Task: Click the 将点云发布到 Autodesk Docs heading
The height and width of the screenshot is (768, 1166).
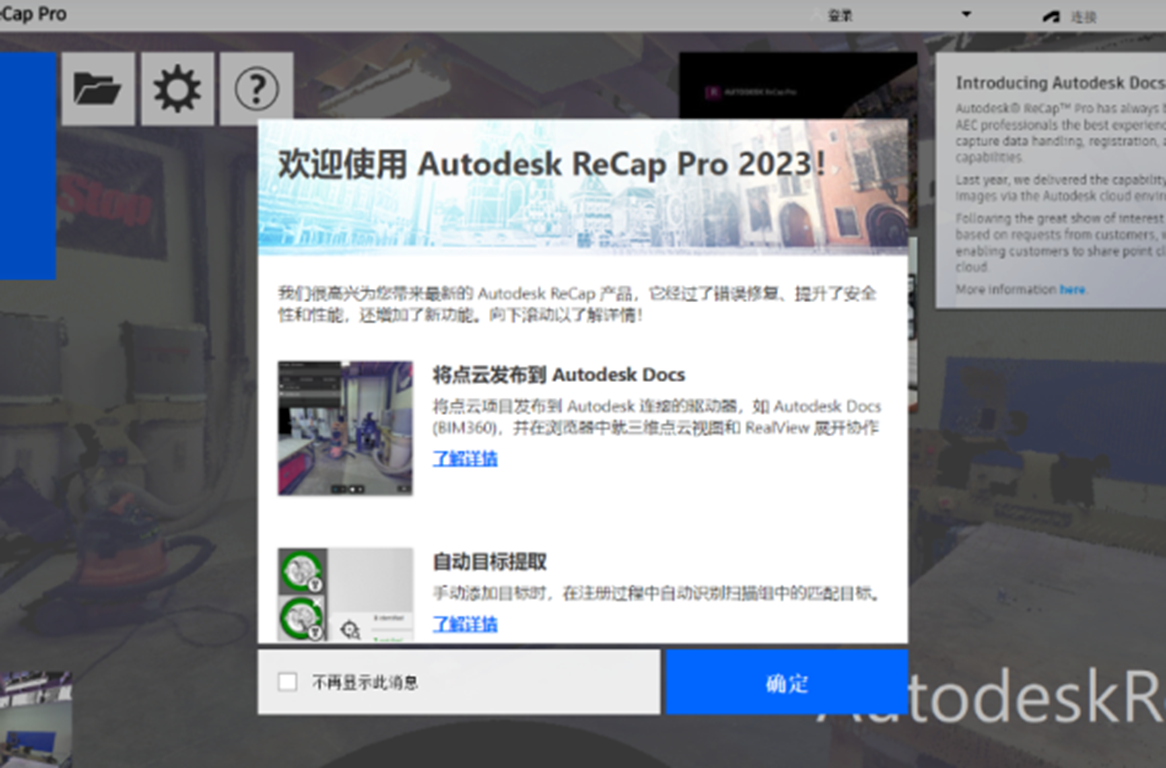Action: pos(558,375)
